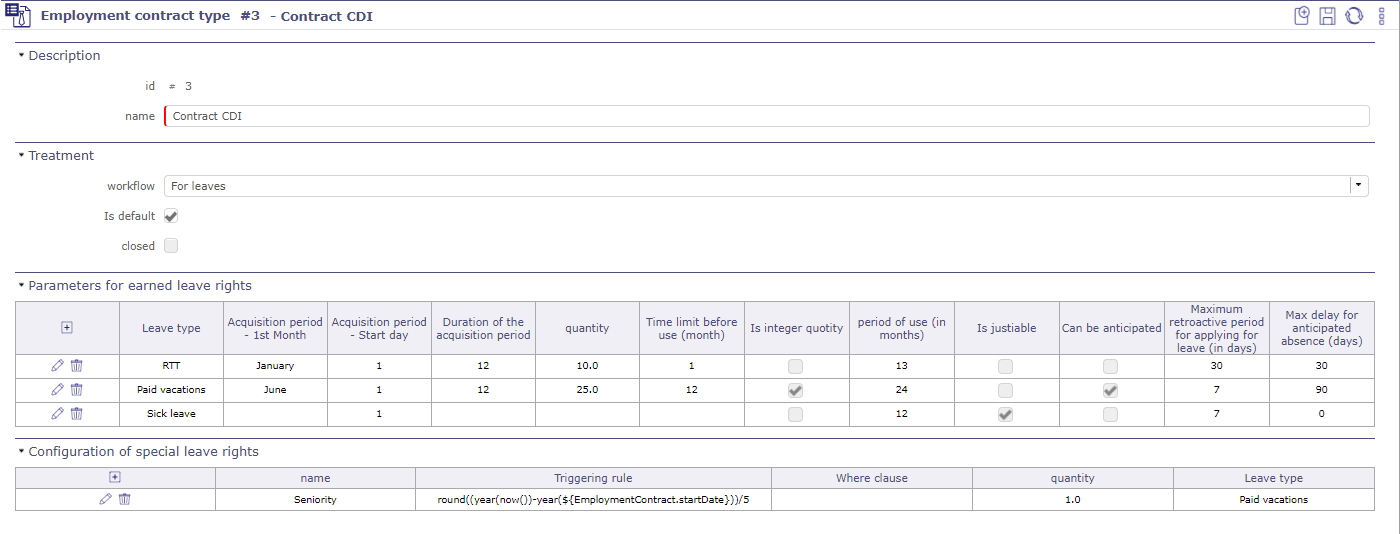Add a new special leave rights row
Viewport: 1400px width, 534px height.
click(x=115, y=478)
